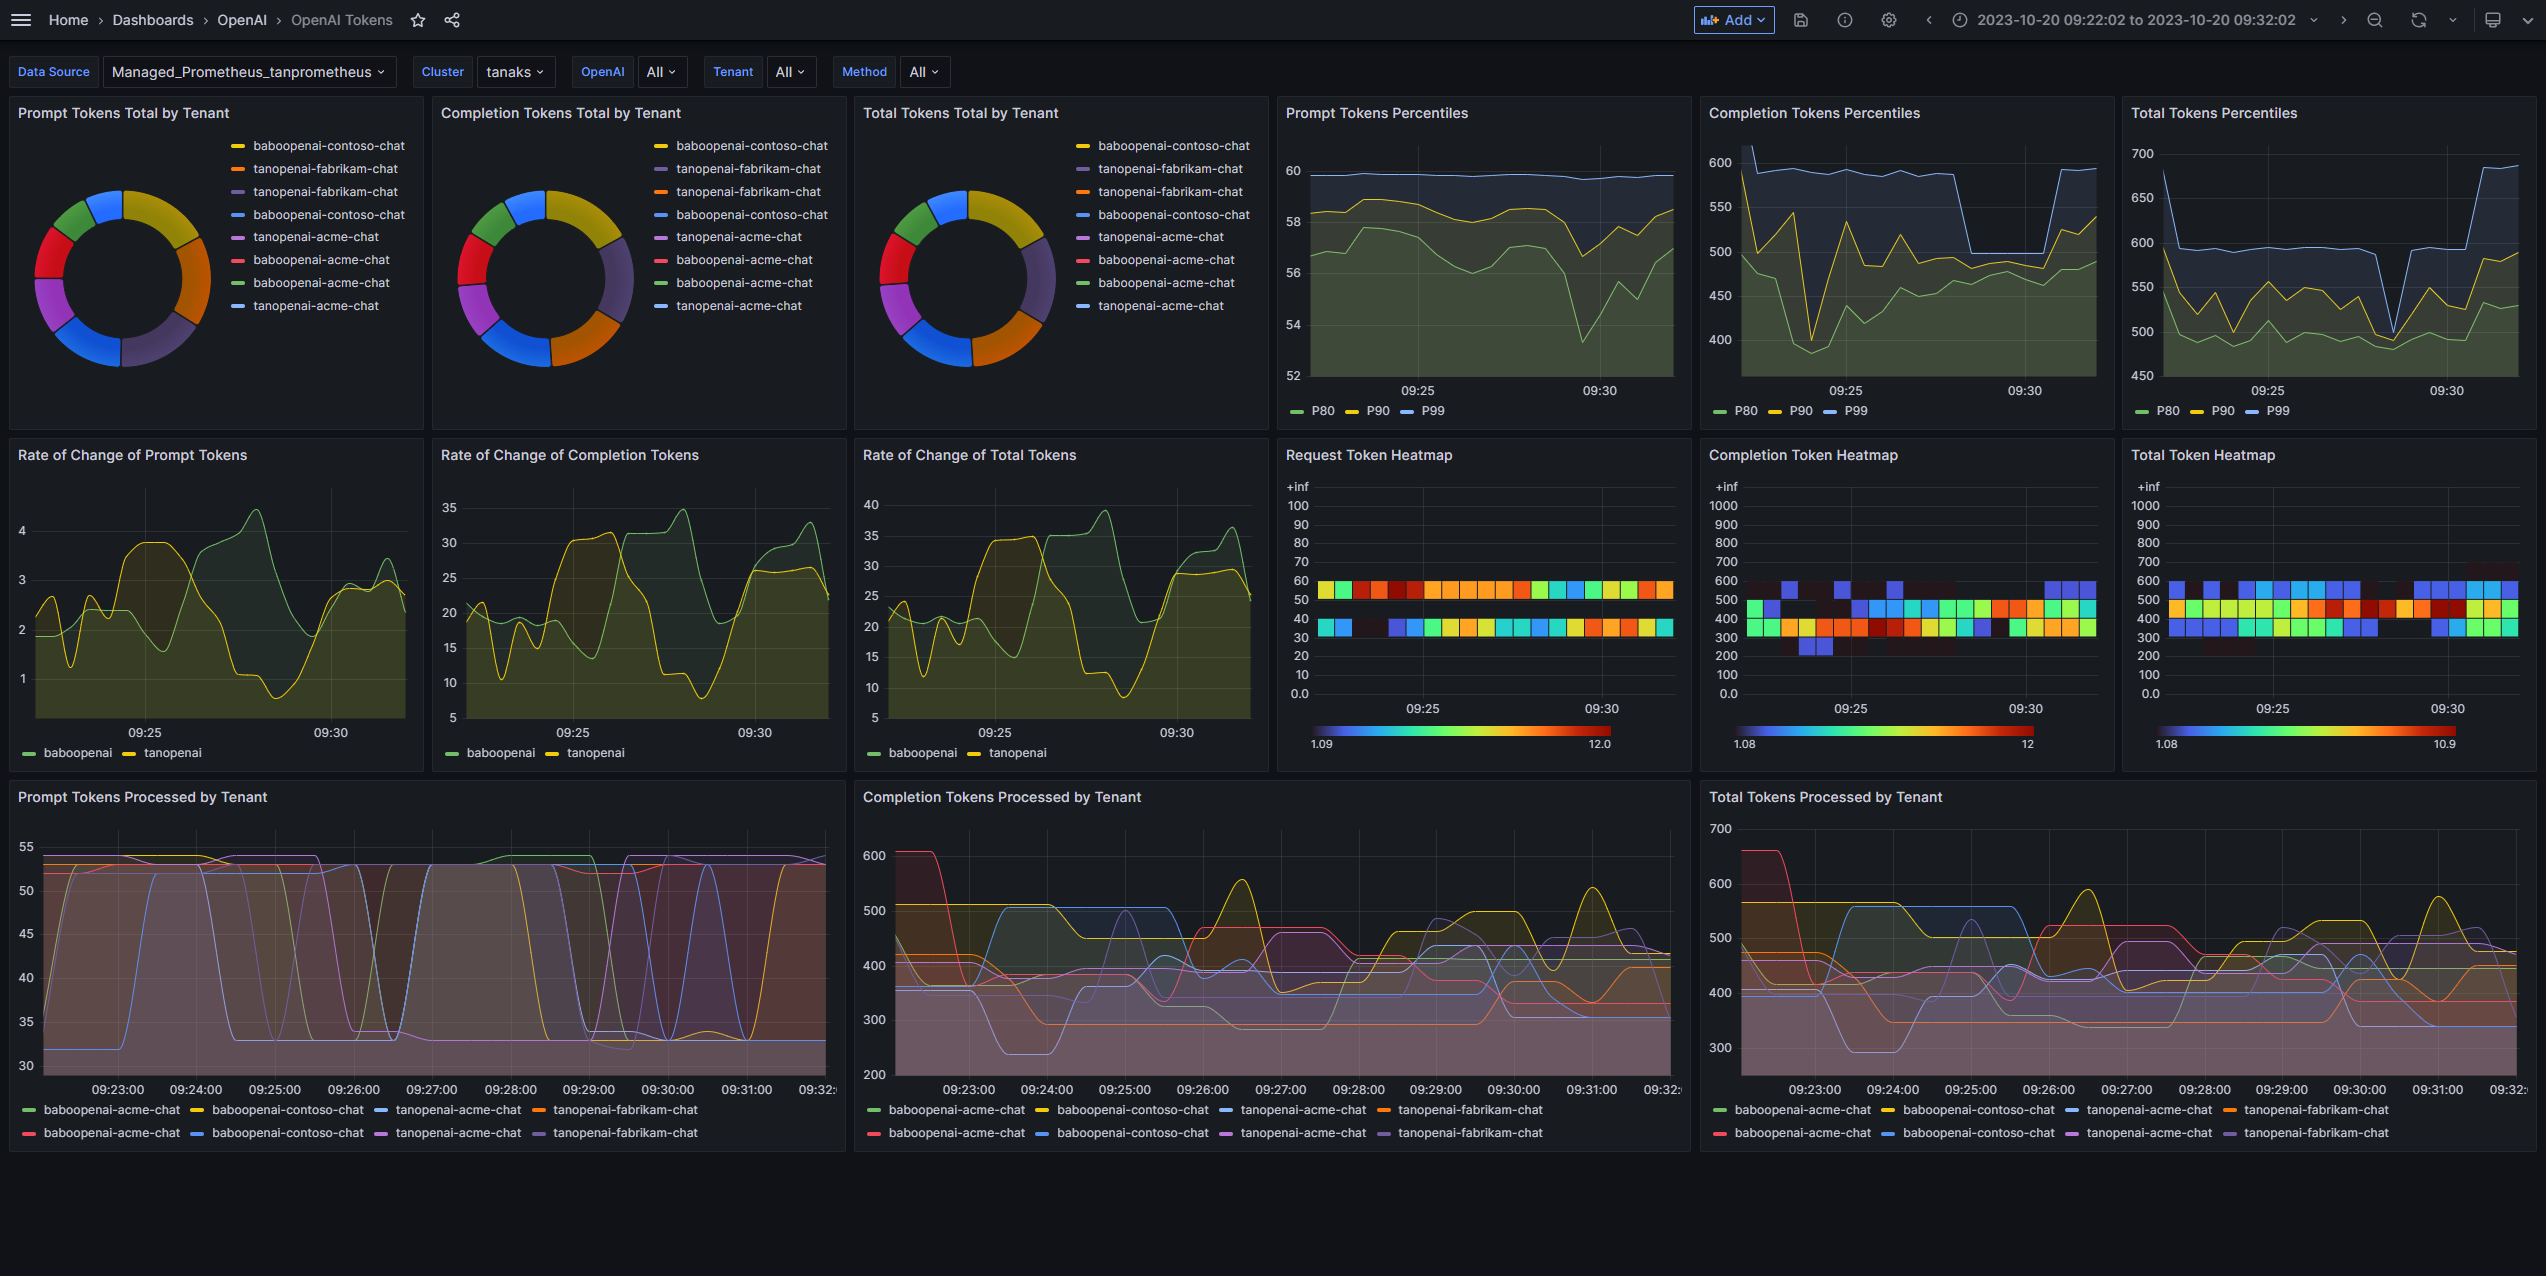Image resolution: width=2546 pixels, height=1276 pixels.
Task: Open the hamburger navigation menu
Action: [x=21, y=20]
